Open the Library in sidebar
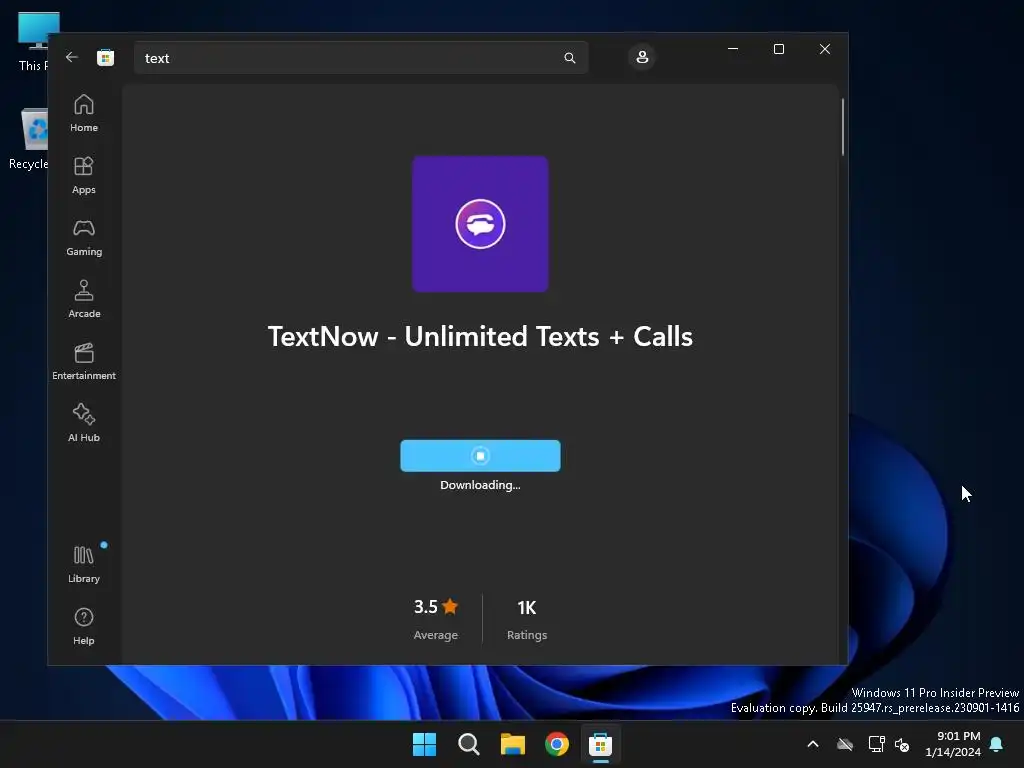Screen dimensions: 1024x768 point(84,565)
